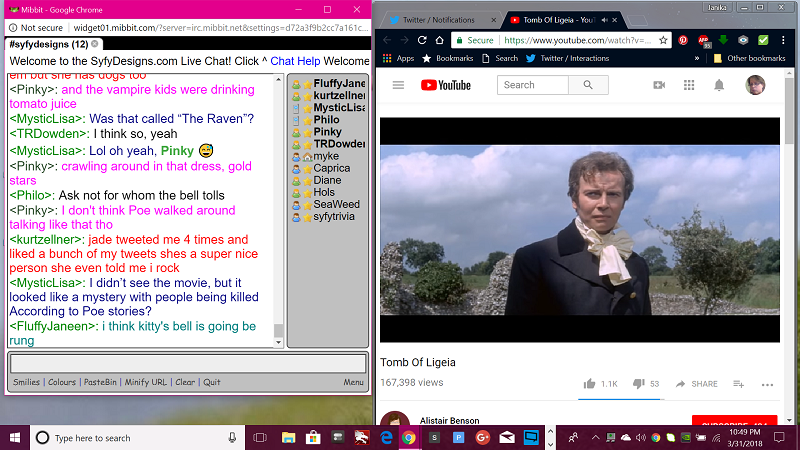Image resolution: width=800 pixels, height=450 pixels.
Task: Reload the YouTube page
Action: coord(422,40)
